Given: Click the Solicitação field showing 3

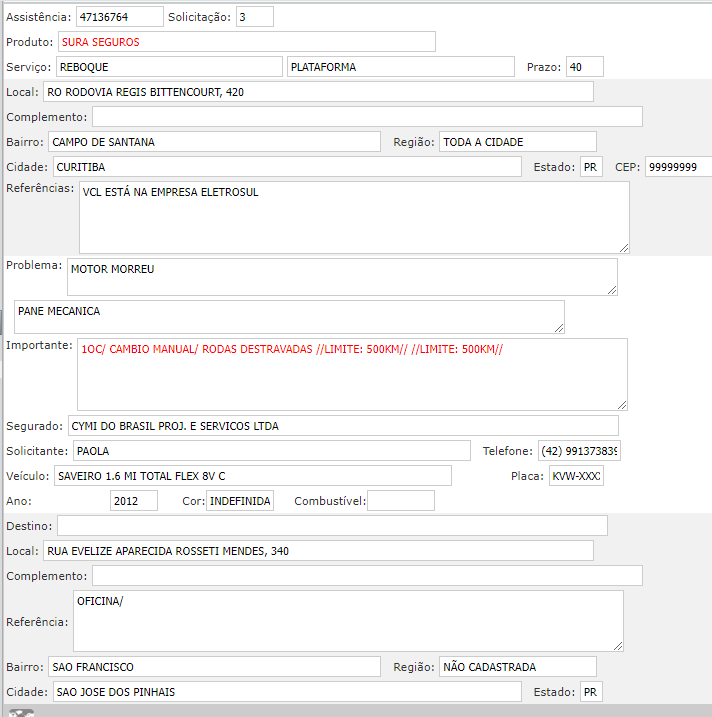Looking at the screenshot, I should [254, 17].
